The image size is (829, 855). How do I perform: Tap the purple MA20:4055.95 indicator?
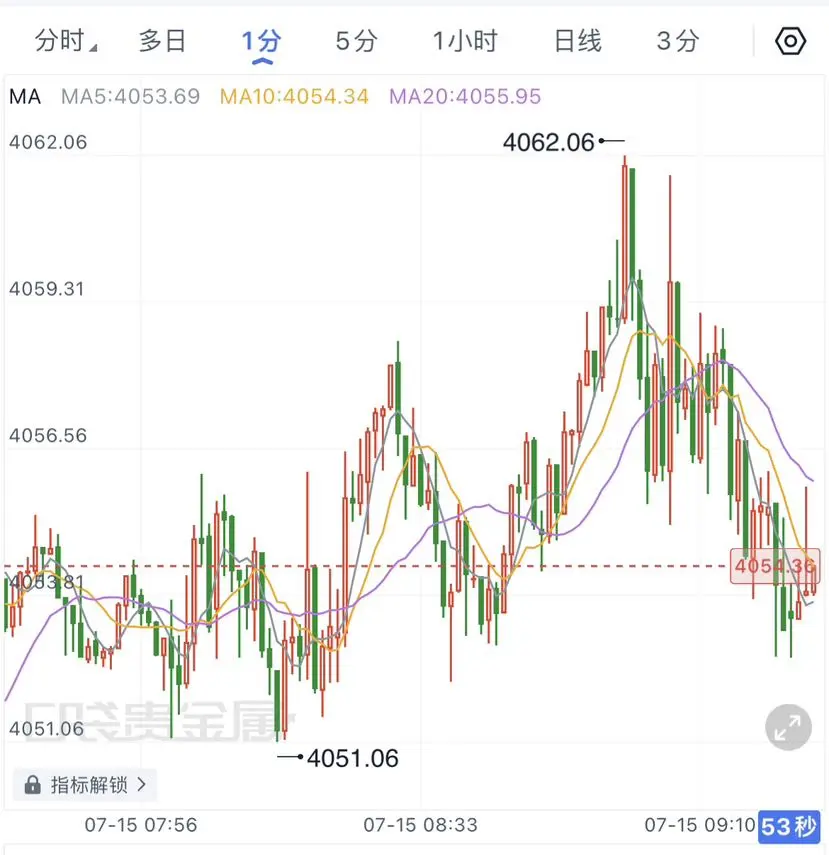[465, 97]
